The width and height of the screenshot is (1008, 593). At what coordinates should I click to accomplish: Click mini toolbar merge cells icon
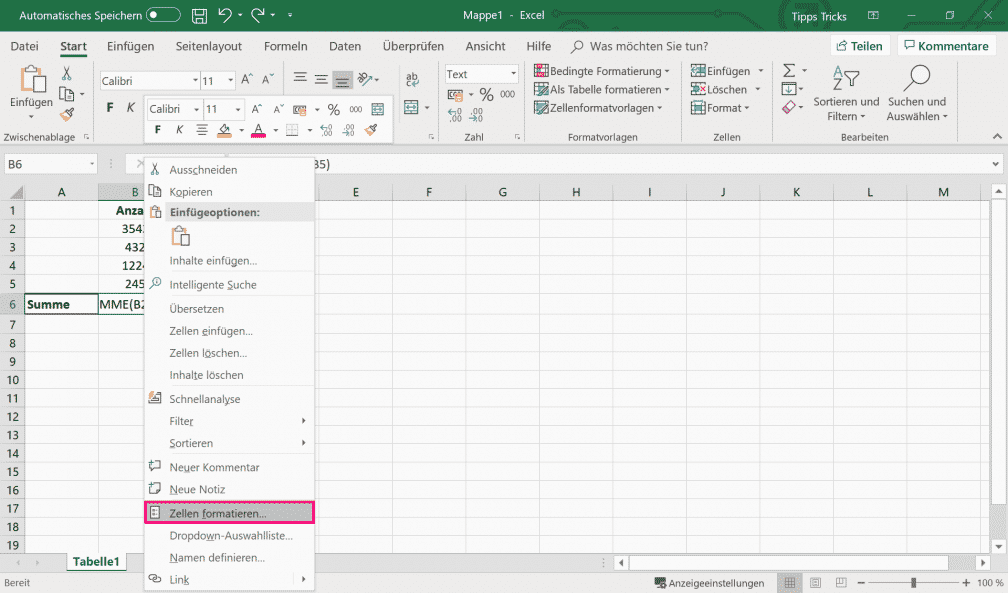click(377, 109)
